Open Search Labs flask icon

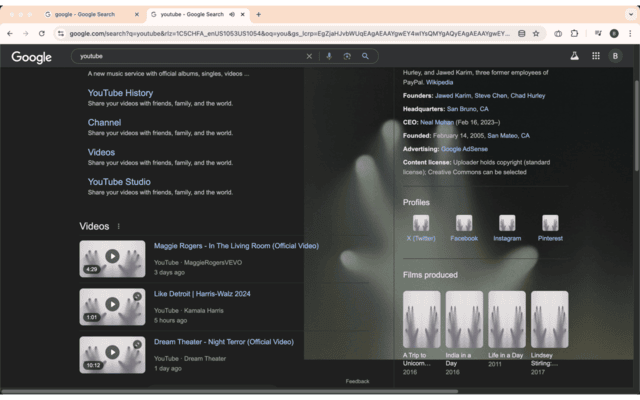574,57
